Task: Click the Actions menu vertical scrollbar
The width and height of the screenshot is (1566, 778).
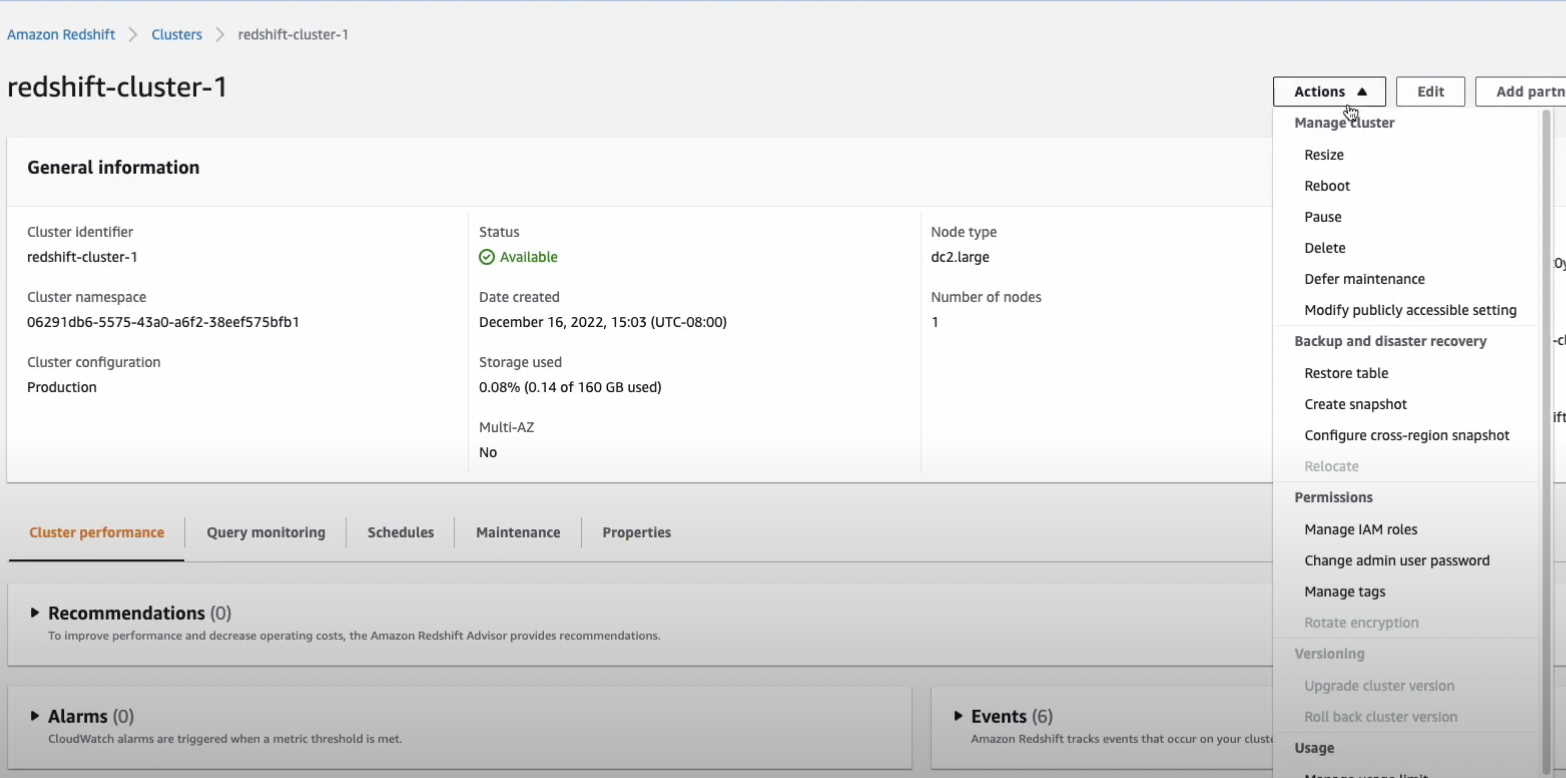Action: (1547, 400)
